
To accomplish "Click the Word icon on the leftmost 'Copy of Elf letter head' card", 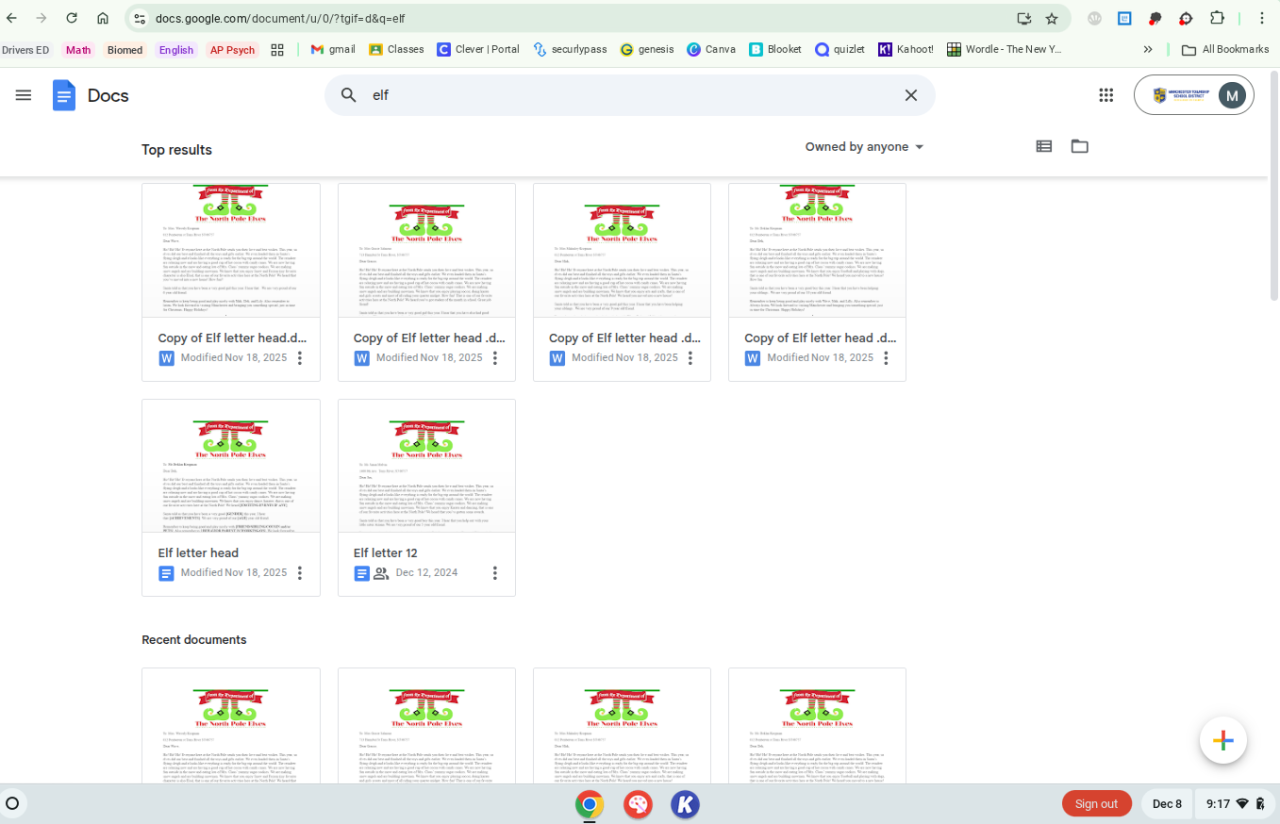I will 166,358.
